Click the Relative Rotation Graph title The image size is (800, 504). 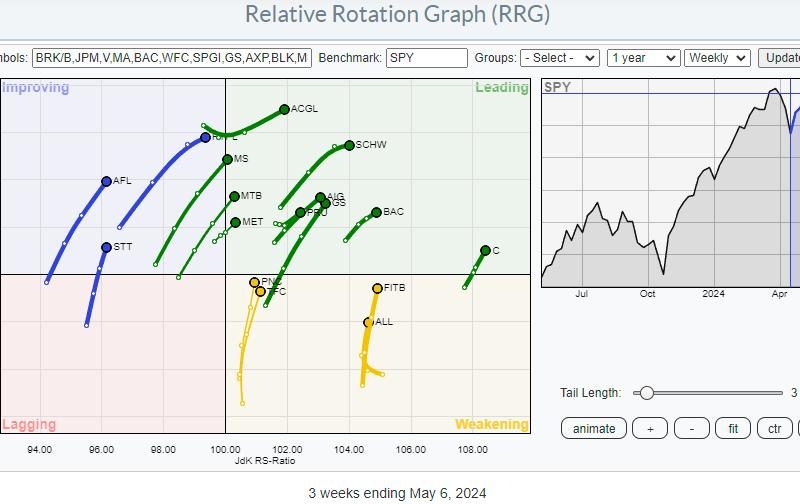point(397,14)
